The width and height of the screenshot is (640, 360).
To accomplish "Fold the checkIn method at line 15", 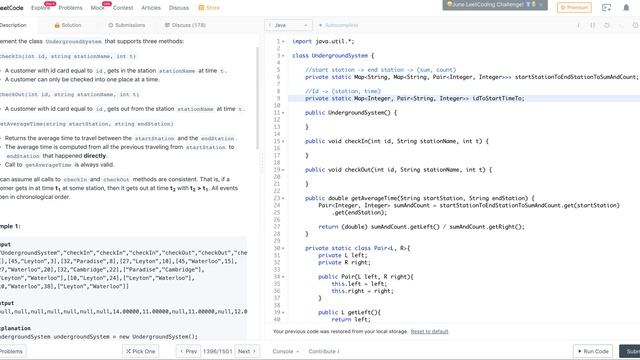I will click(284, 142).
